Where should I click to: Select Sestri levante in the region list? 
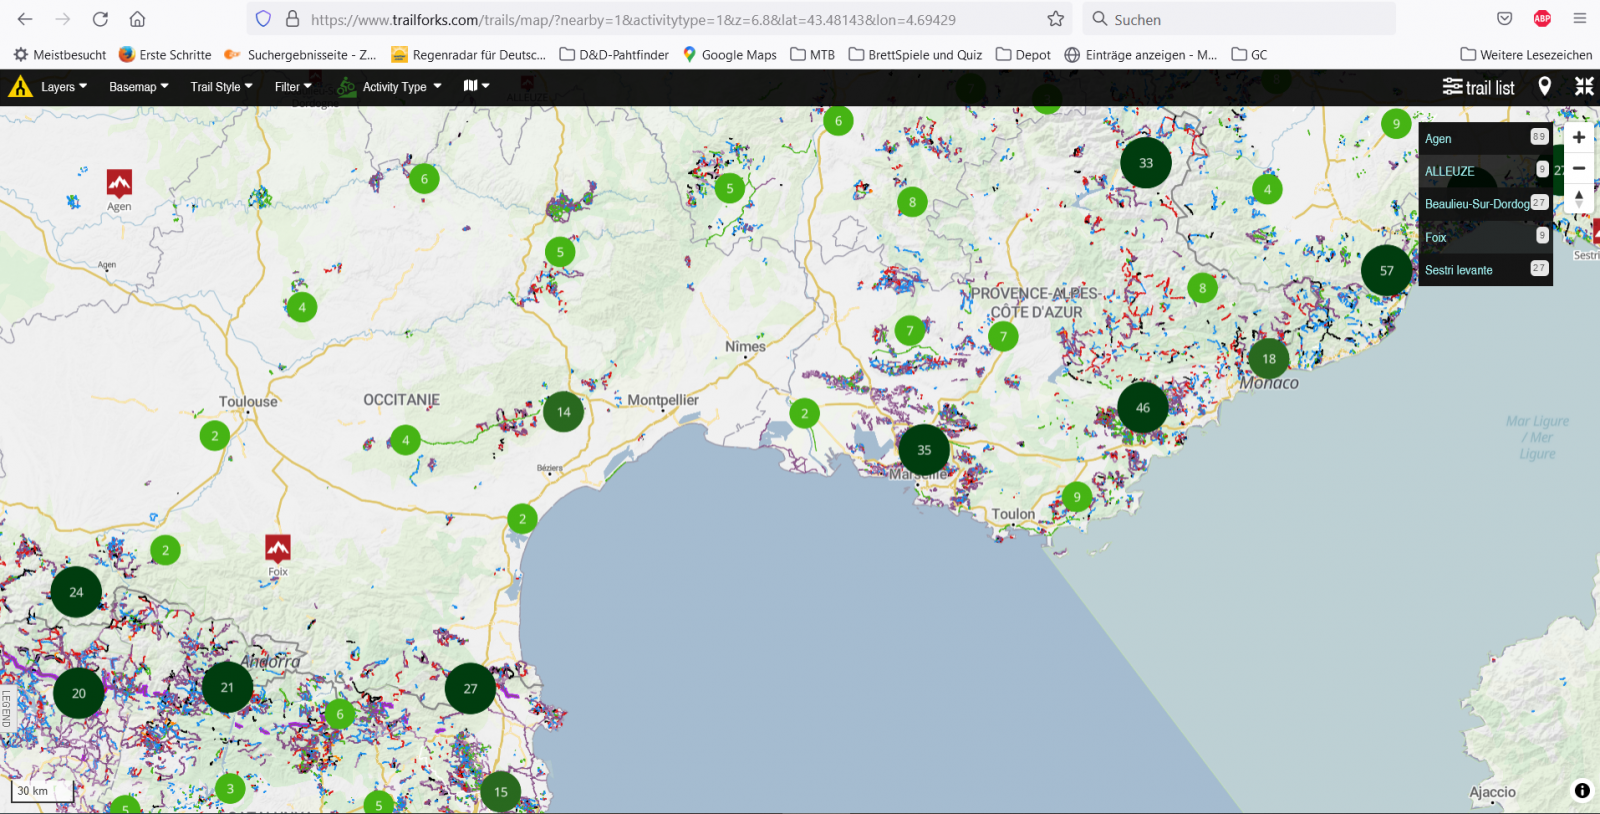pos(1458,270)
